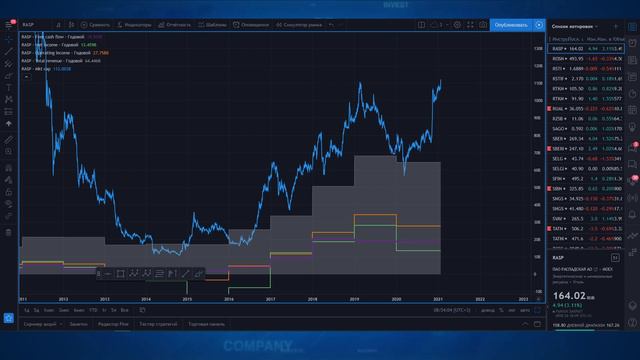The height and width of the screenshot is (360, 640).
Task: Select the chart patterns tool
Action: pyautogui.click(x=9, y=100)
